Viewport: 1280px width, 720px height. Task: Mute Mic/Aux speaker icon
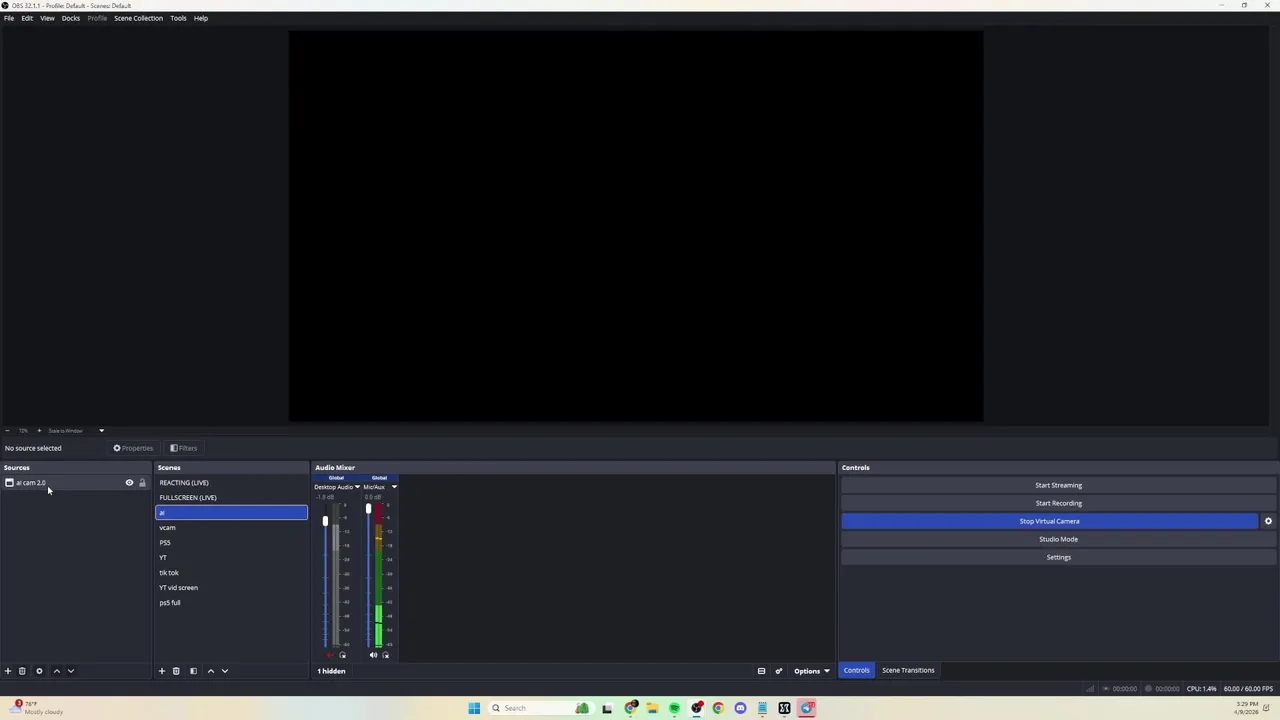[373, 655]
